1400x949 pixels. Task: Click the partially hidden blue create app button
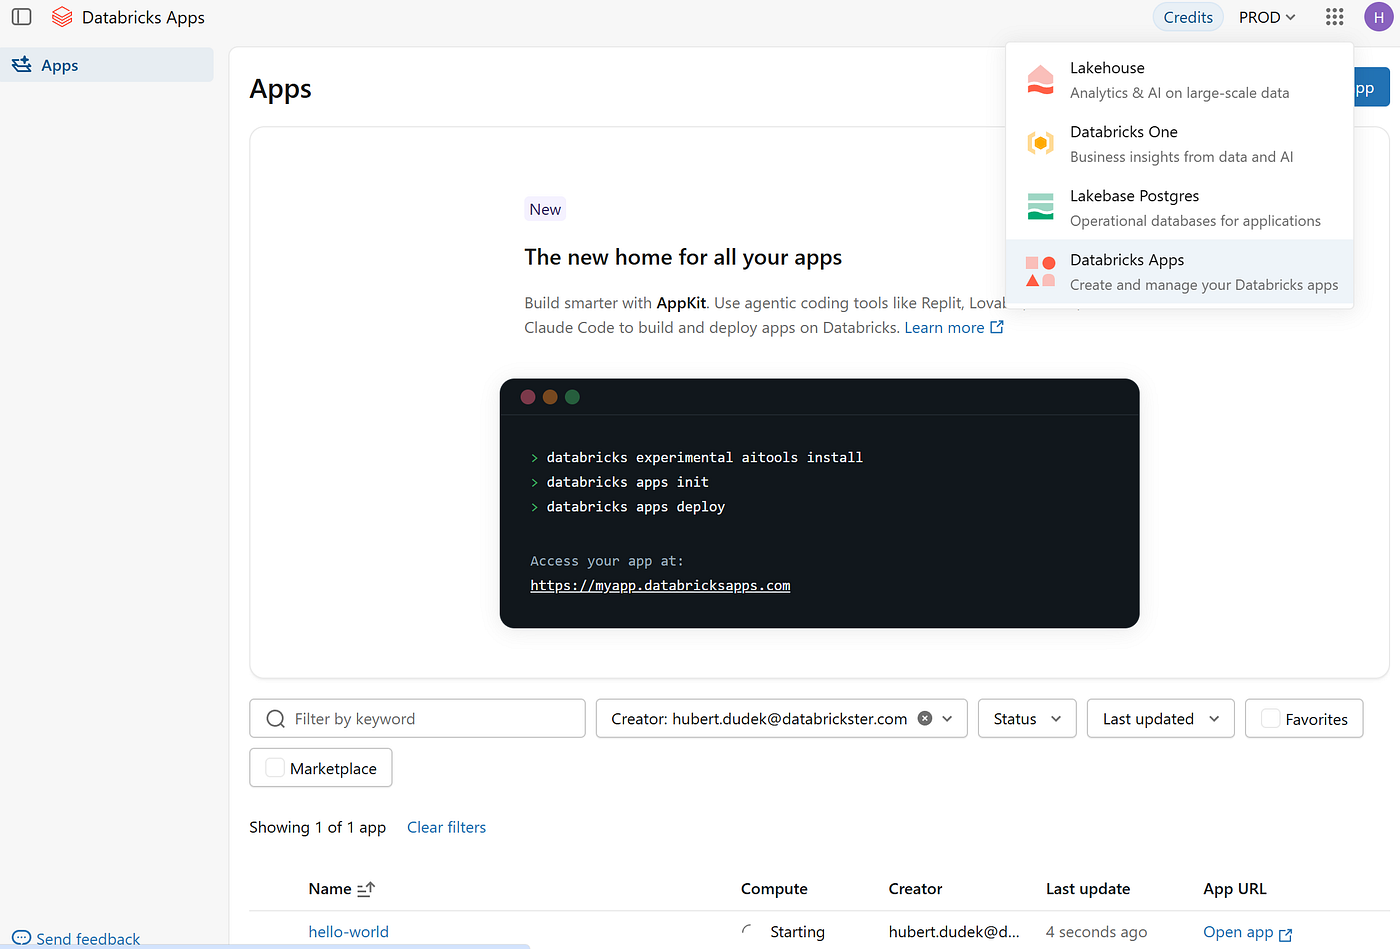click(1371, 88)
